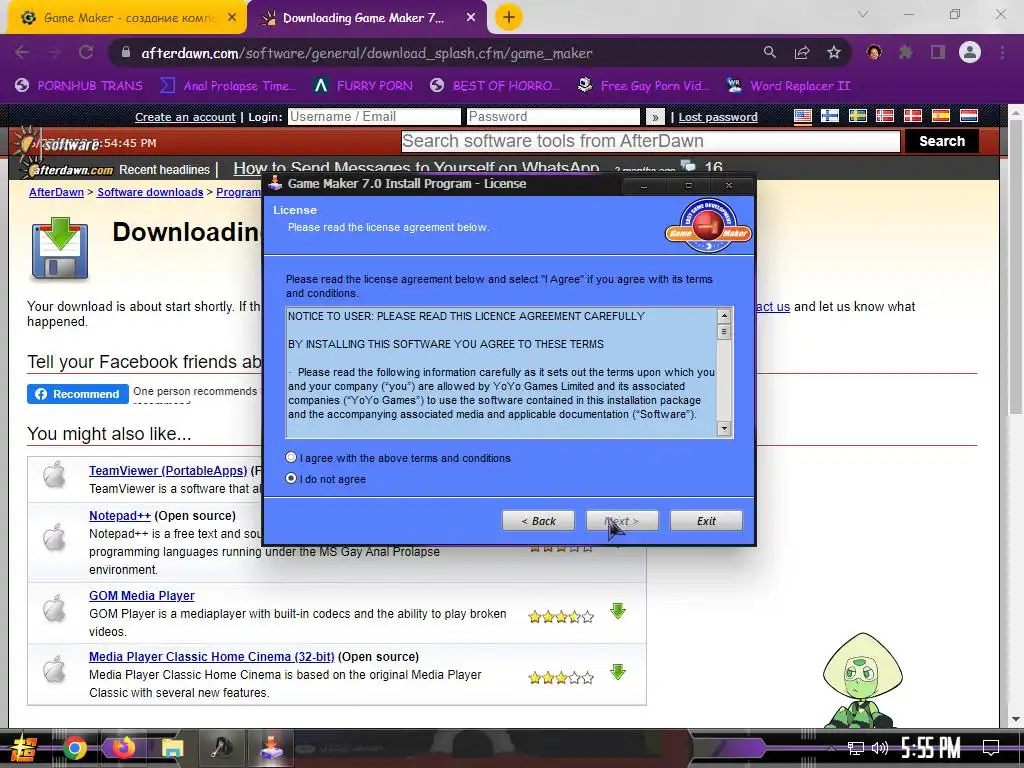
Task: Open the AfterDawn breadcrumb link
Action: click(56, 192)
